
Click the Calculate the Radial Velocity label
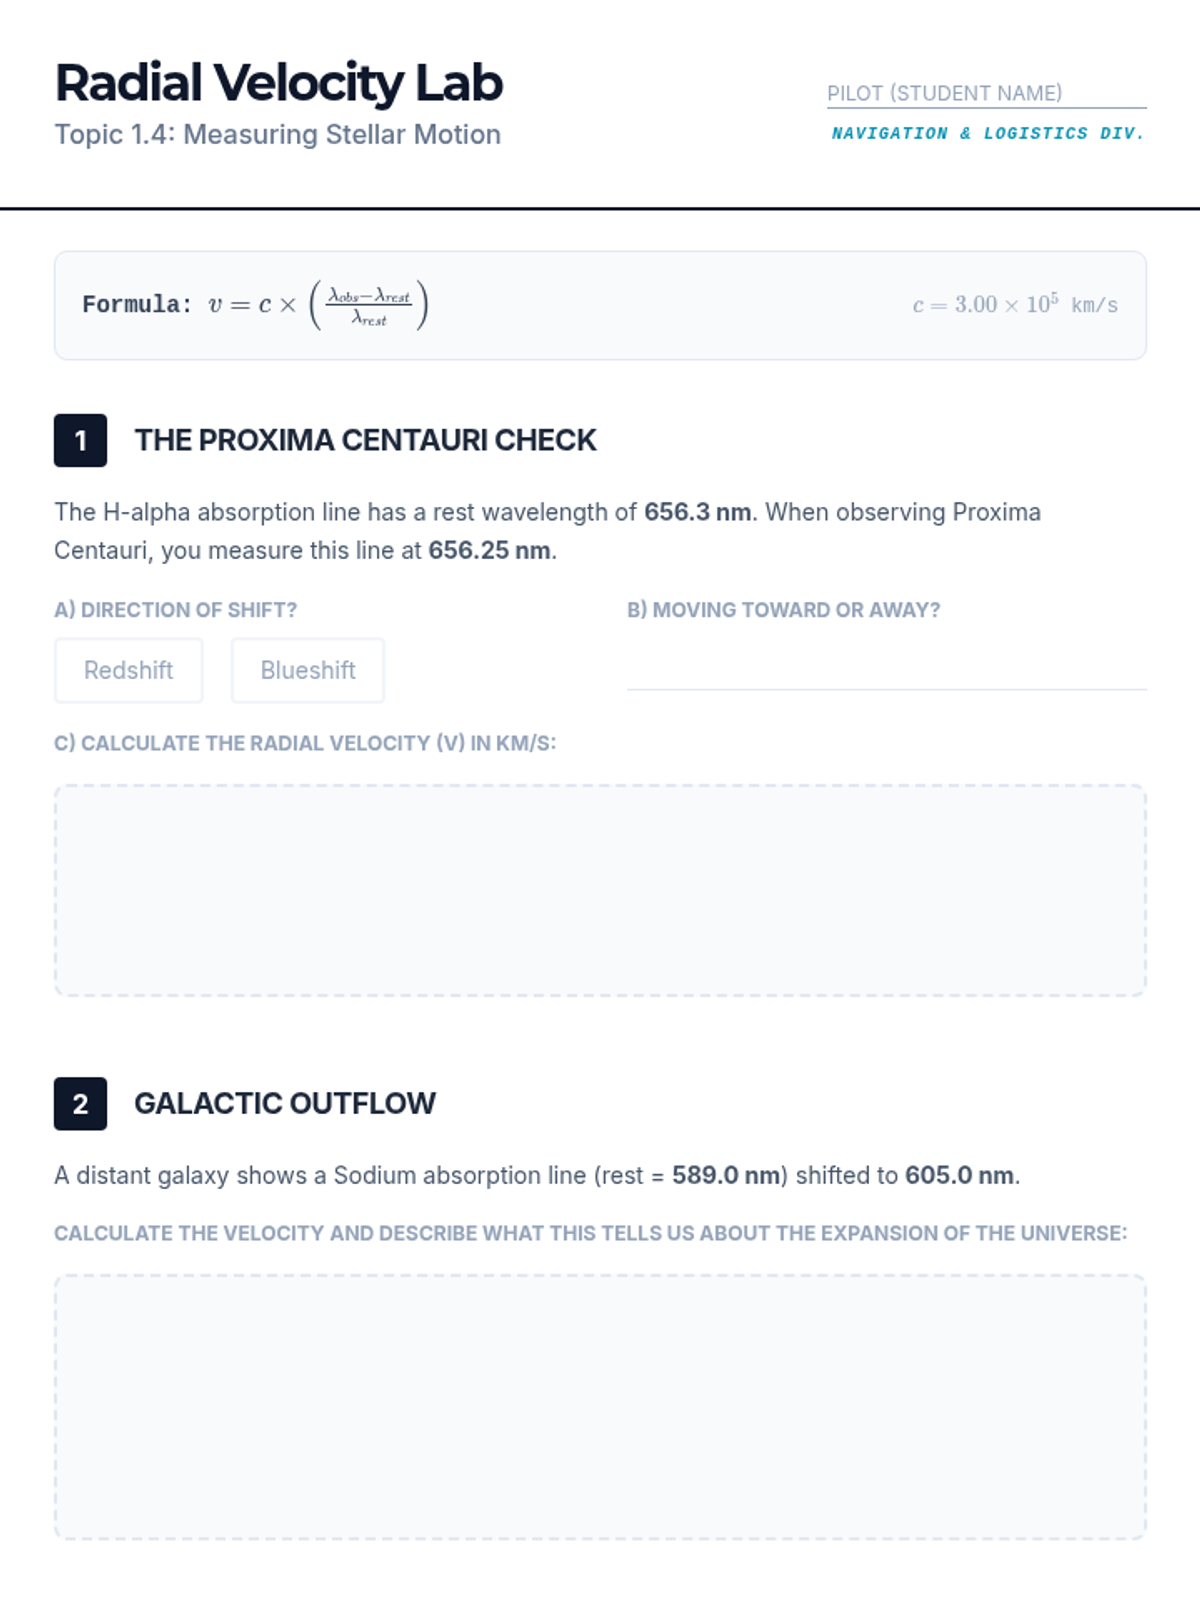coord(305,743)
